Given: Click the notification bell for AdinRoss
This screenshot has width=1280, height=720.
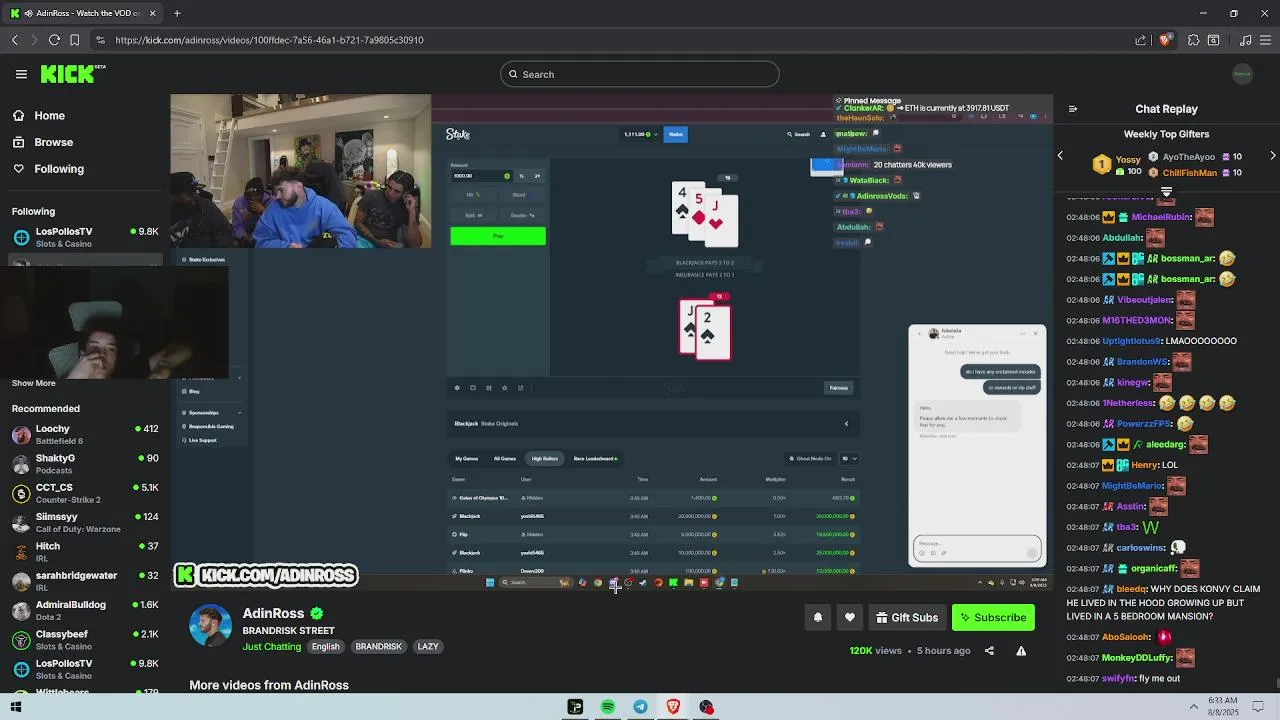Looking at the screenshot, I should [817, 618].
